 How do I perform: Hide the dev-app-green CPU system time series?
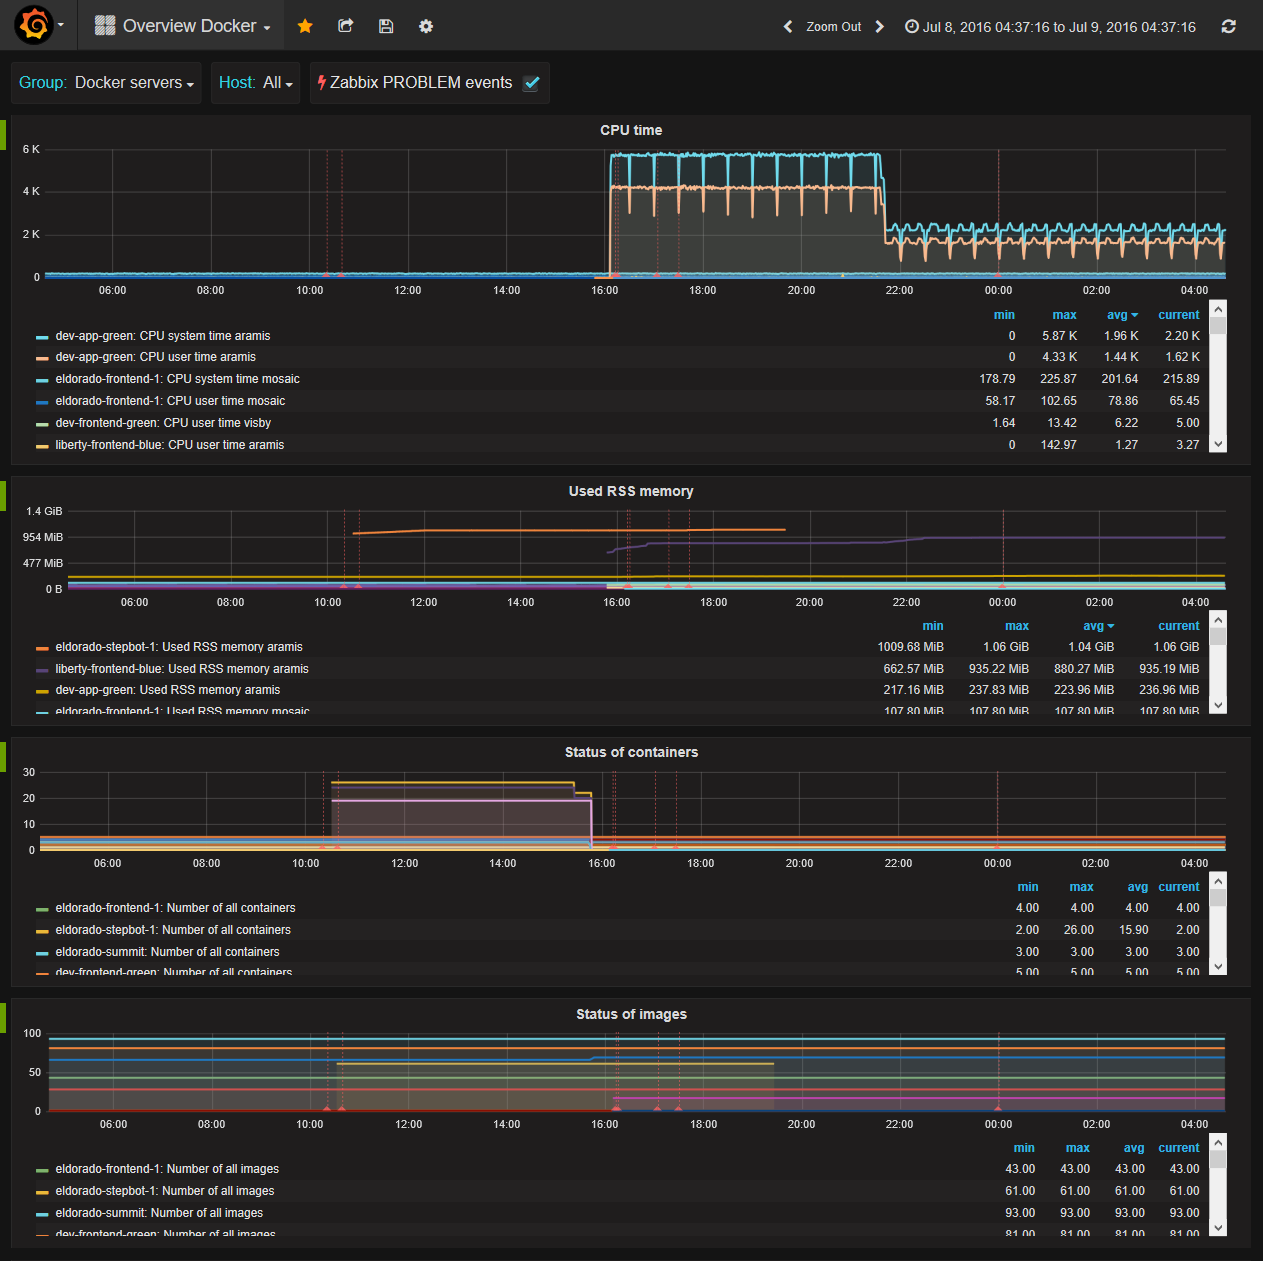click(x=41, y=336)
